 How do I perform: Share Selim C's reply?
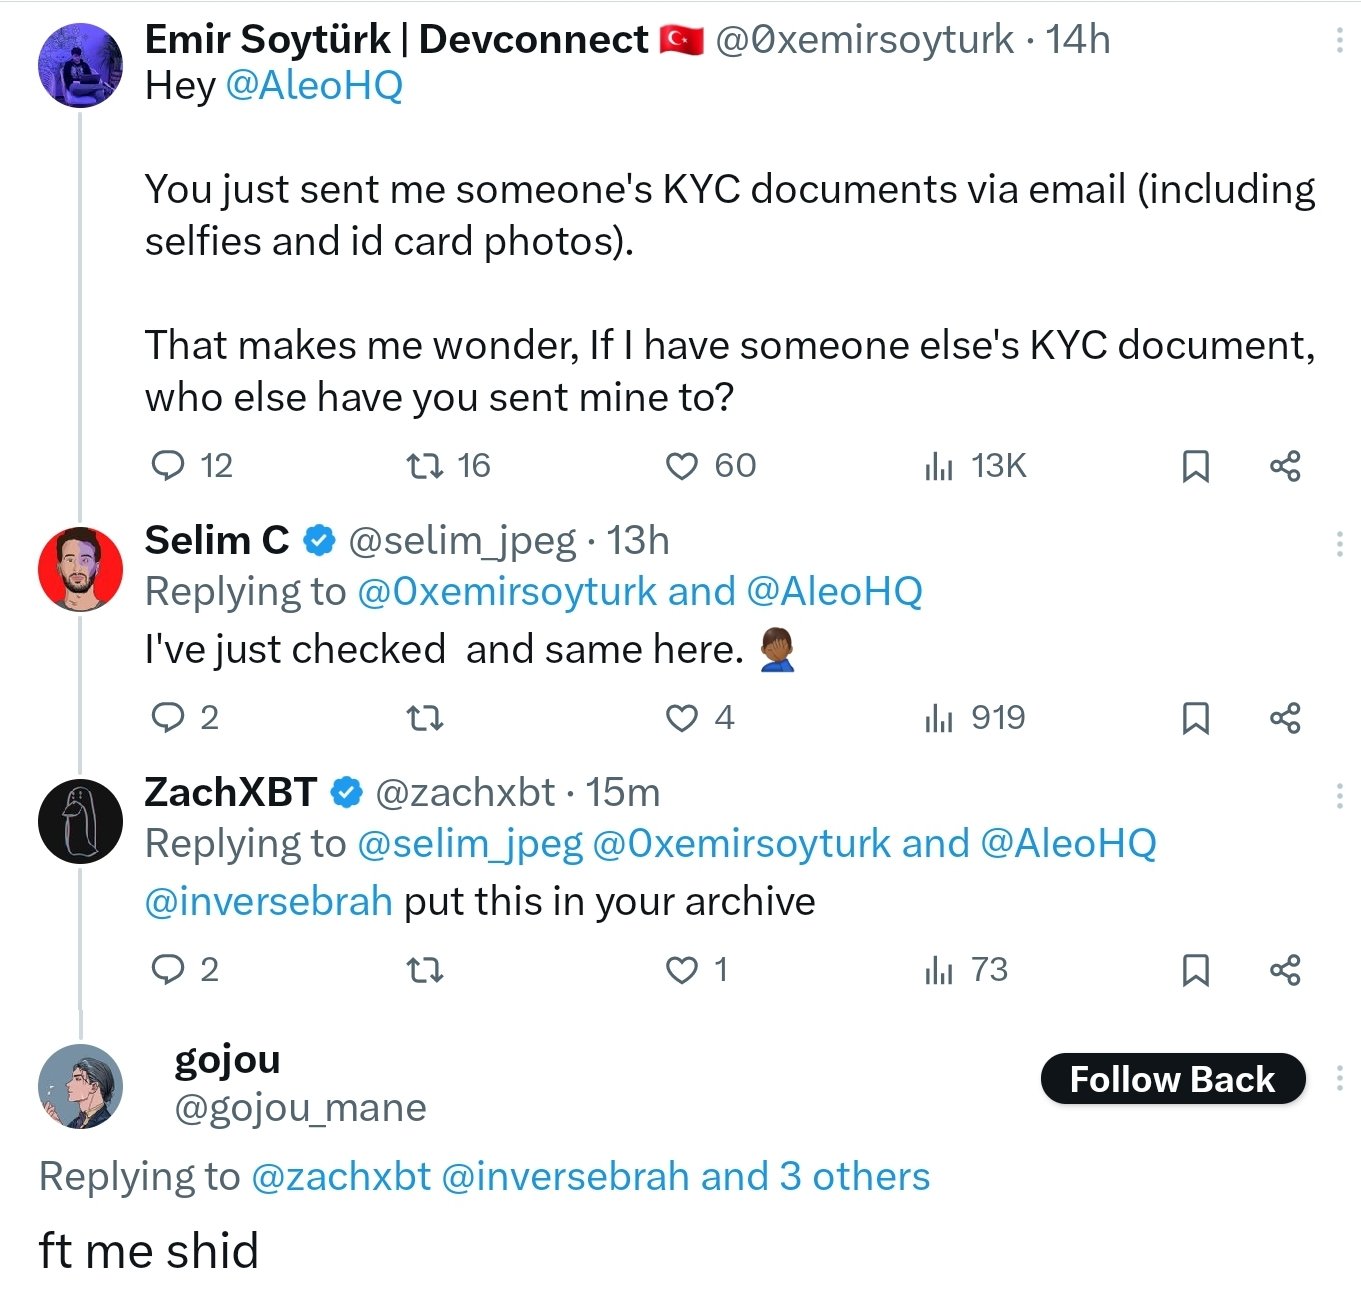click(1285, 718)
